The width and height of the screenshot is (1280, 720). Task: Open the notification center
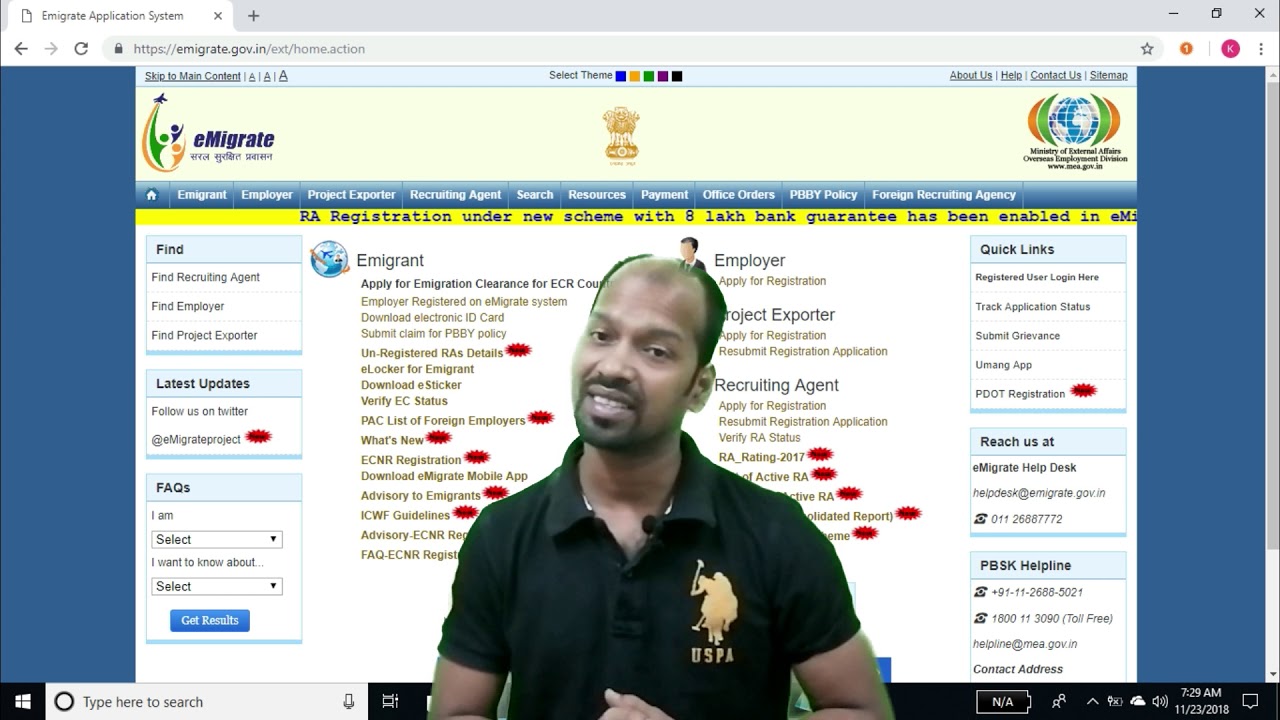point(1250,702)
